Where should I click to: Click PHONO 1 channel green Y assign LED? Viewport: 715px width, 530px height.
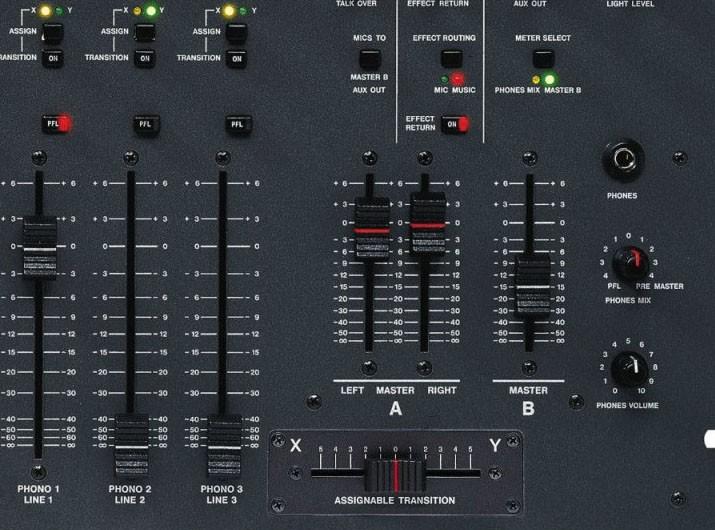tap(59, 11)
